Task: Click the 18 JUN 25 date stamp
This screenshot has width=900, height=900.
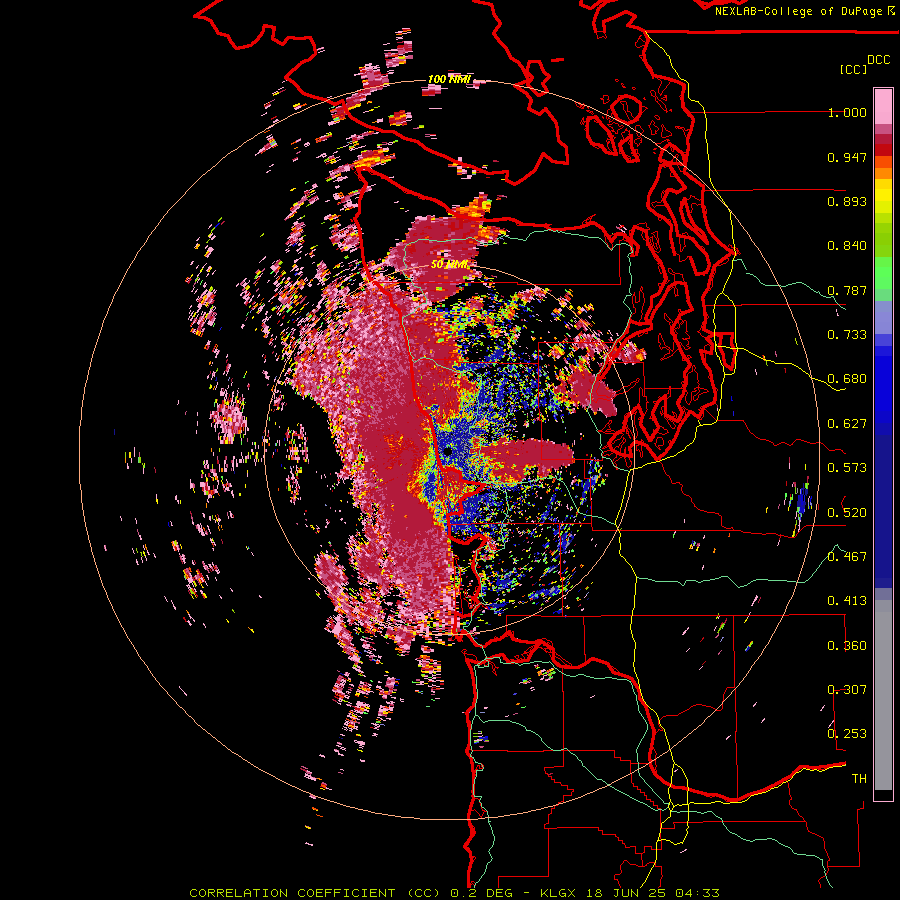Action: (x=626, y=893)
